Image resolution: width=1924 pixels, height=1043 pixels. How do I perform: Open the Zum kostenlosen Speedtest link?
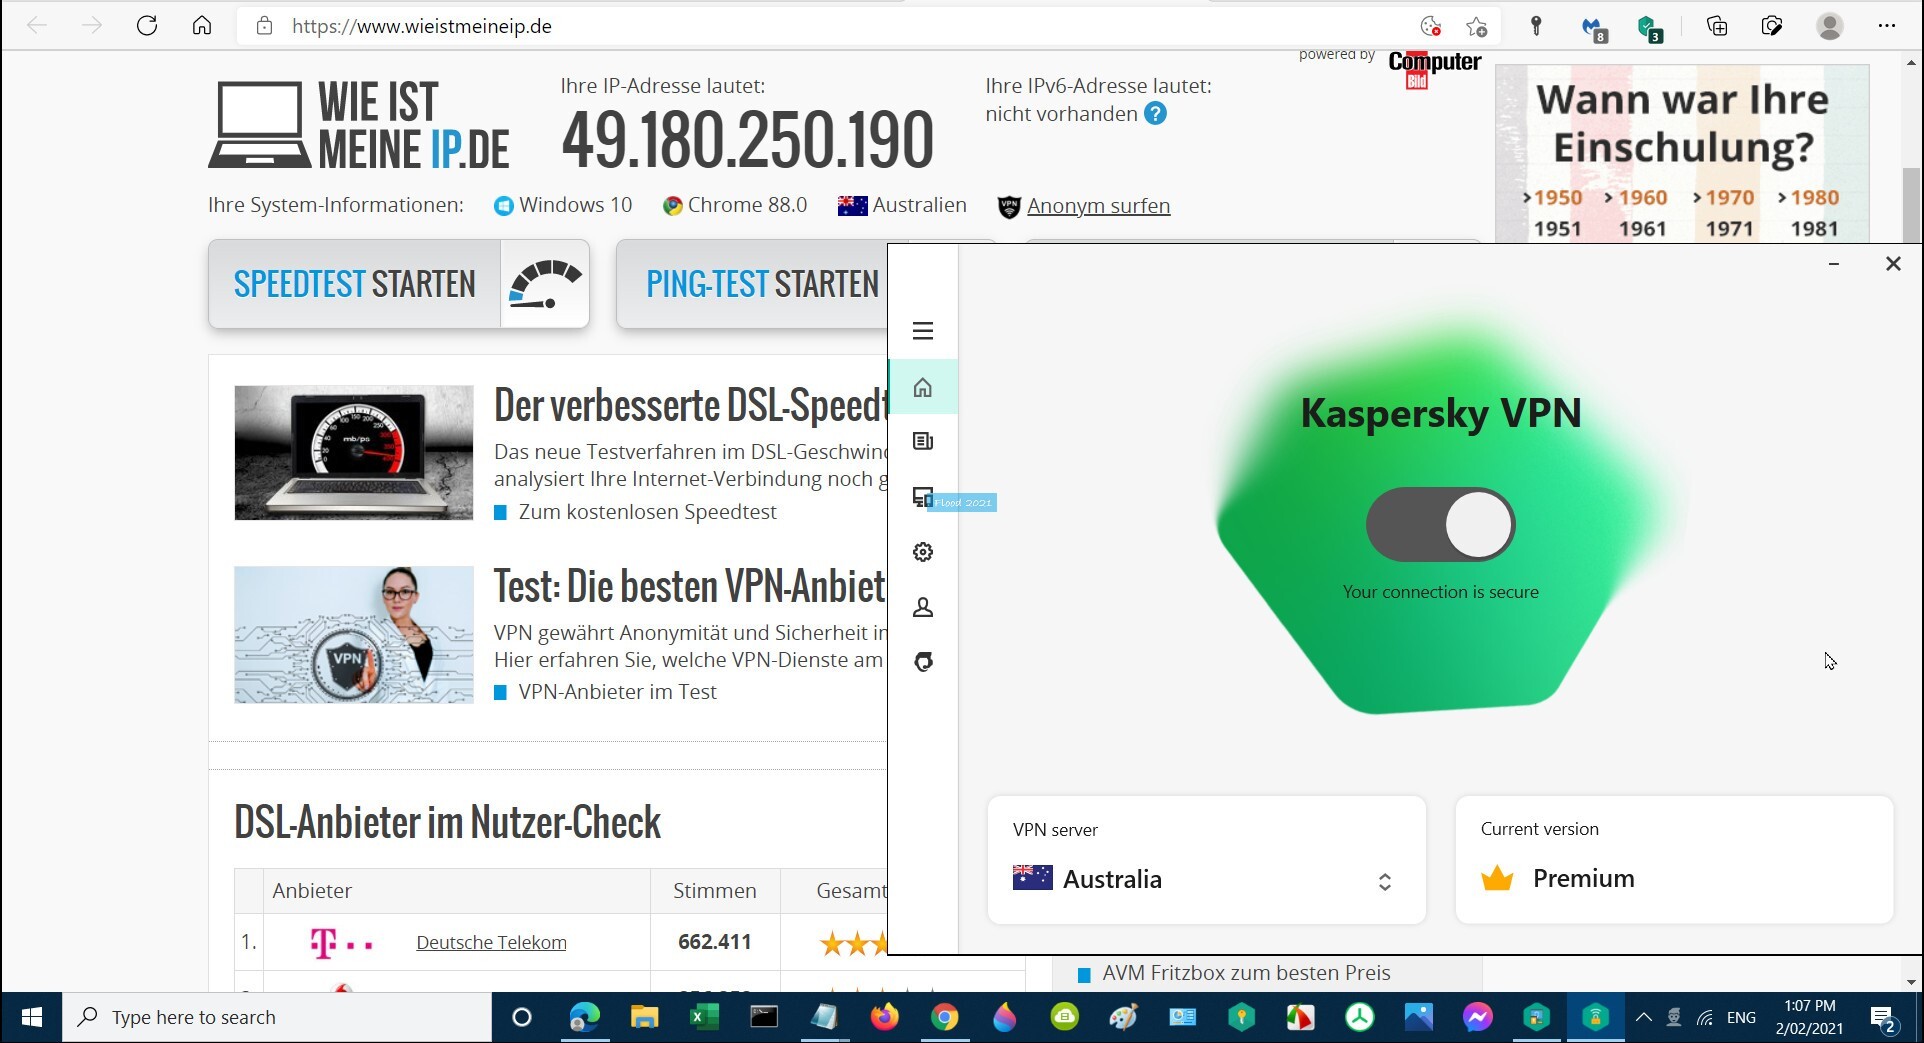(647, 512)
